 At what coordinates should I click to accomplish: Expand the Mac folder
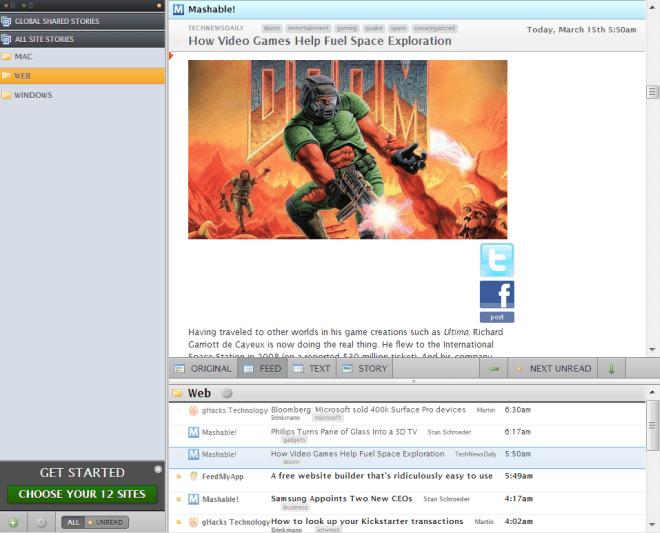pyautogui.click(x=23, y=57)
